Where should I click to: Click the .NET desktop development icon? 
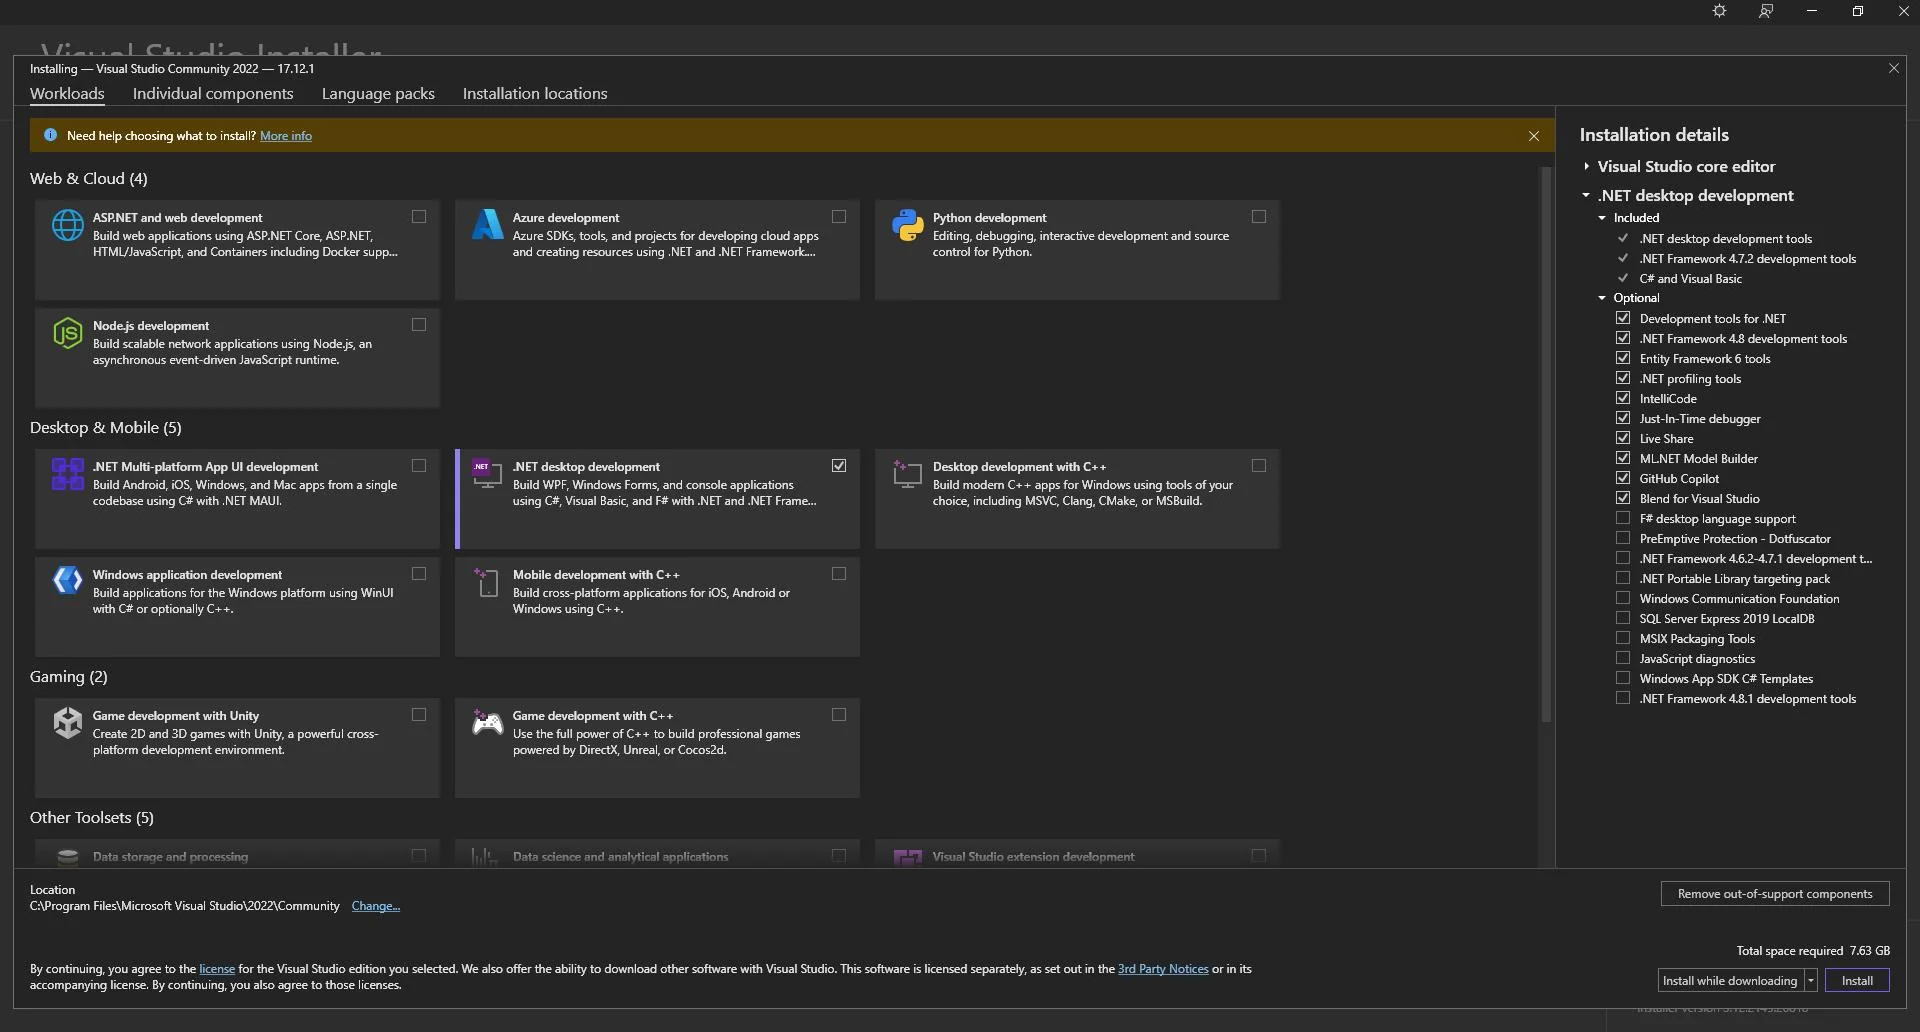(x=487, y=475)
